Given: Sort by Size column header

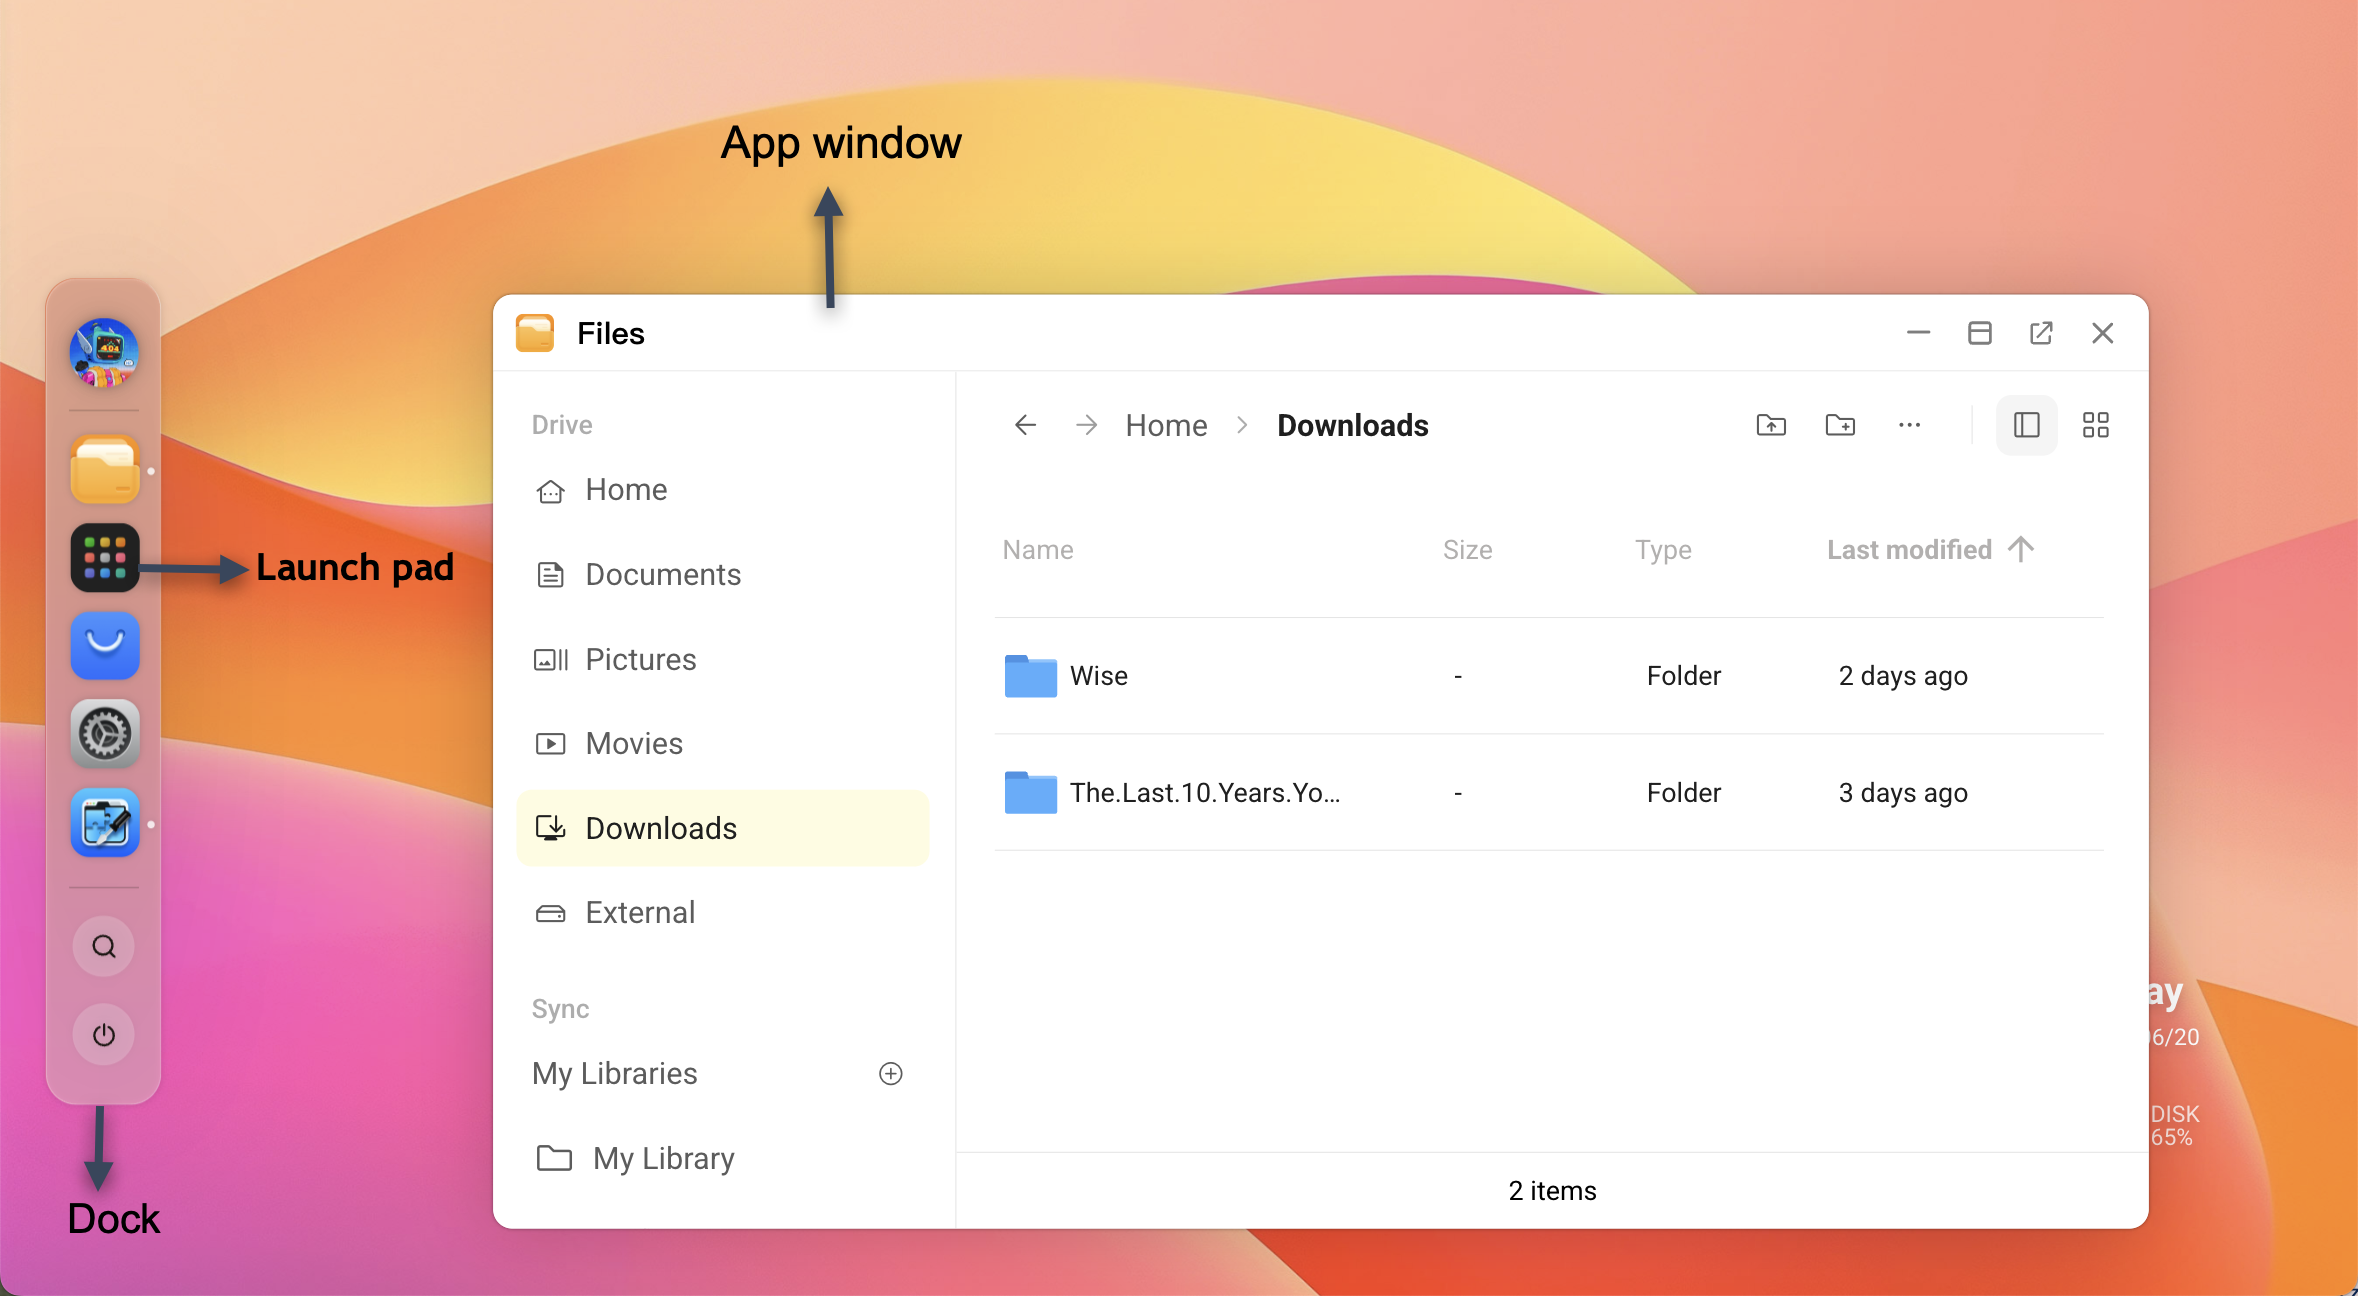Looking at the screenshot, I should coord(1467,550).
